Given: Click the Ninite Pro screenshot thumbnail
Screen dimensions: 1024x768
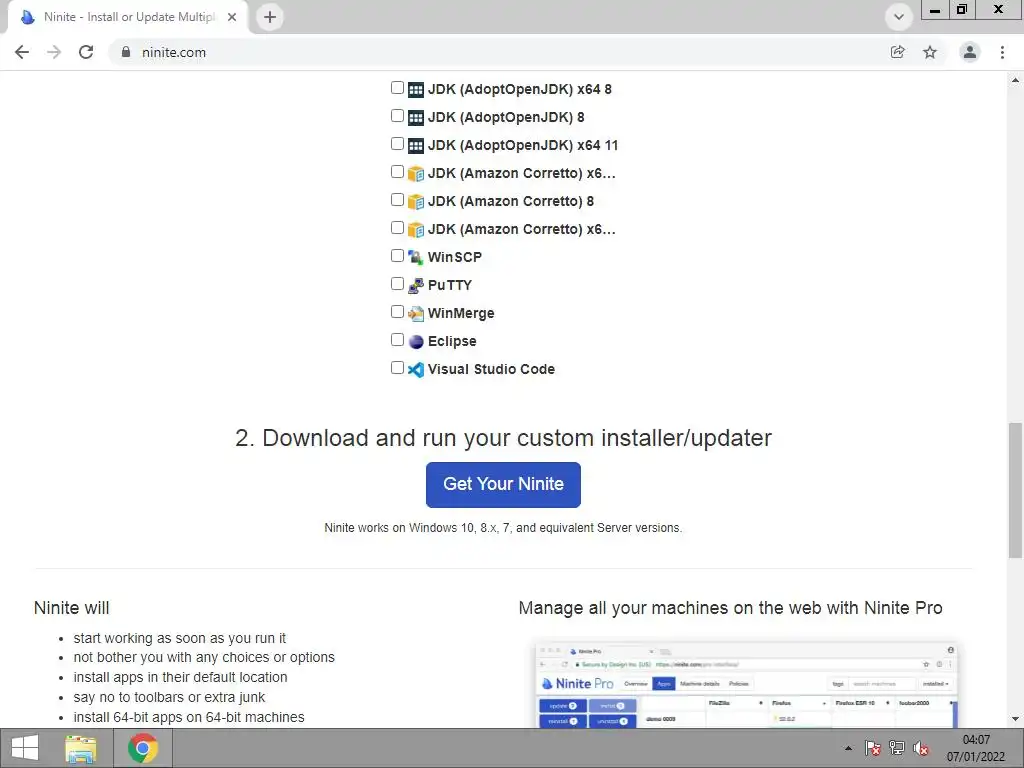Looking at the screenshot, I should point(746,684).
